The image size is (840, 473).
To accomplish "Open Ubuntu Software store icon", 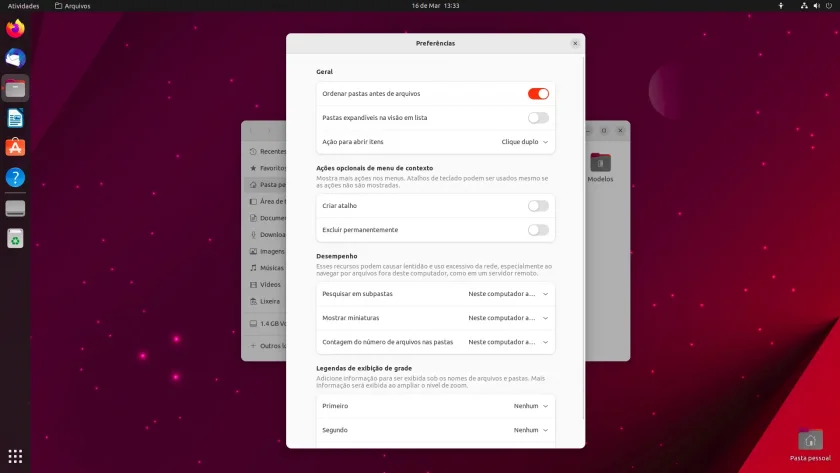I will coord(15,147).
